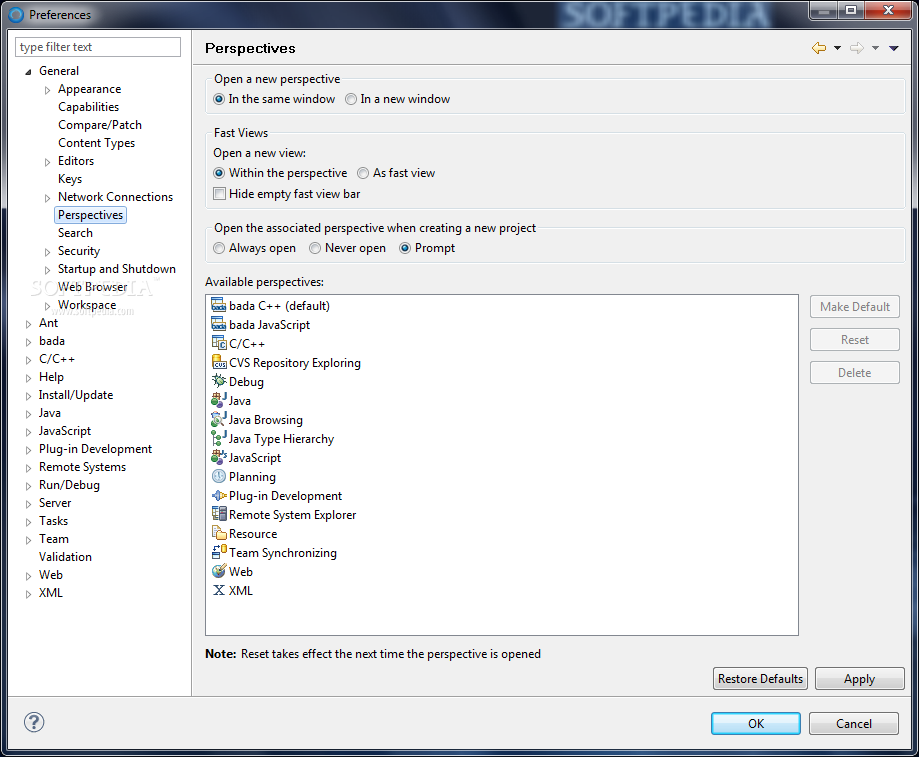Click the CVS Repository Exploring icon
The image size is (919, 757).
coord(219,363)
